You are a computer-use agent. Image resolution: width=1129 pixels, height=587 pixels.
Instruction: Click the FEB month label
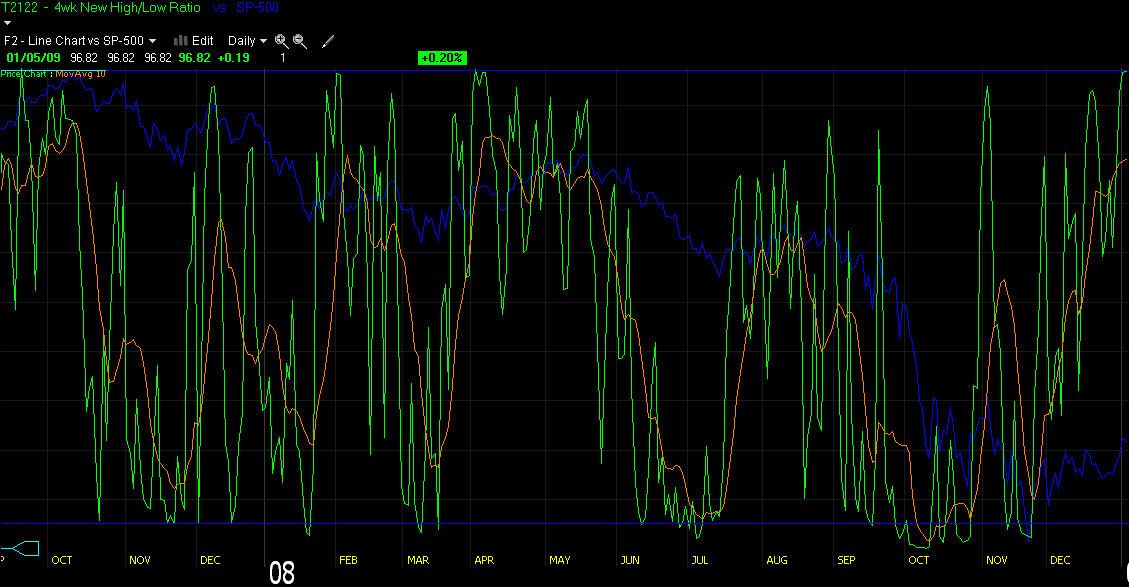click(x=348, y=560)
